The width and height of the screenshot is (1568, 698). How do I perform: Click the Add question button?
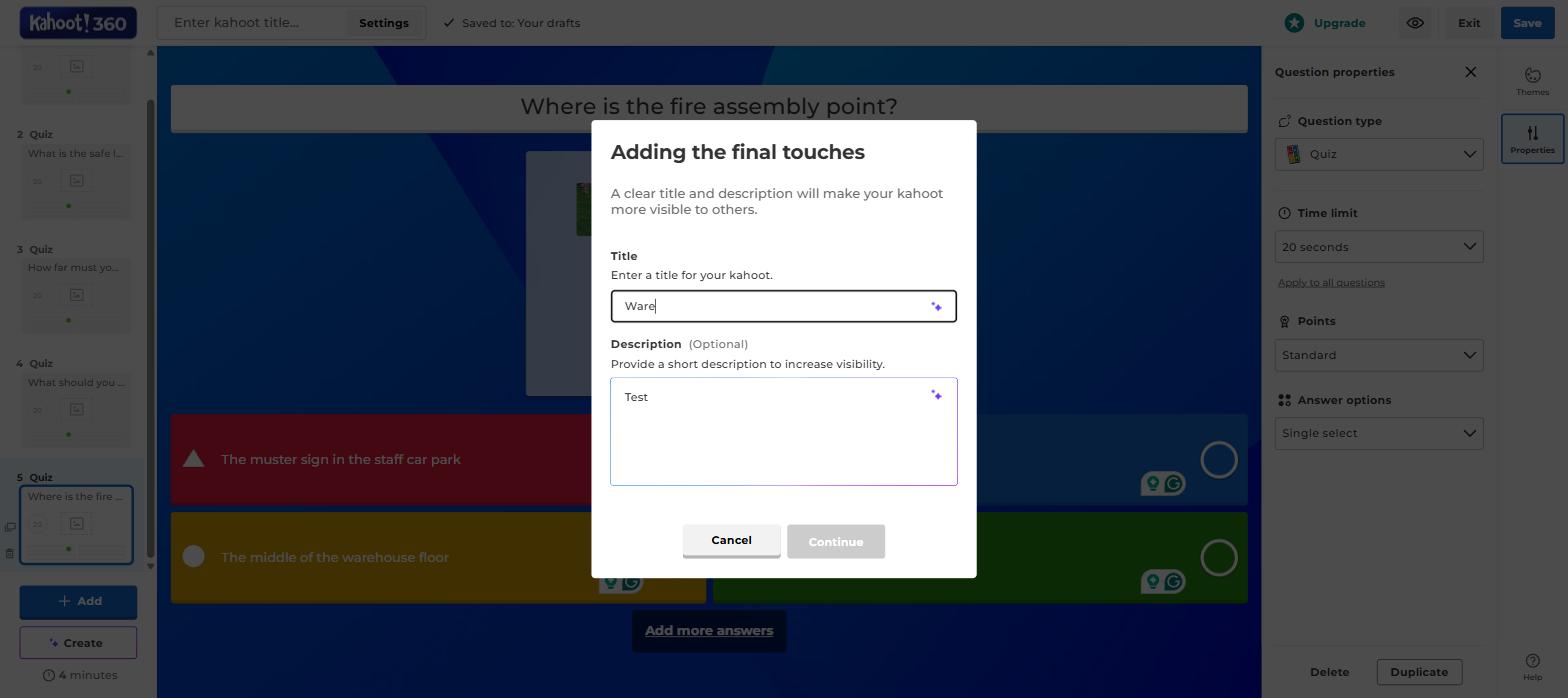click(78, 601)
